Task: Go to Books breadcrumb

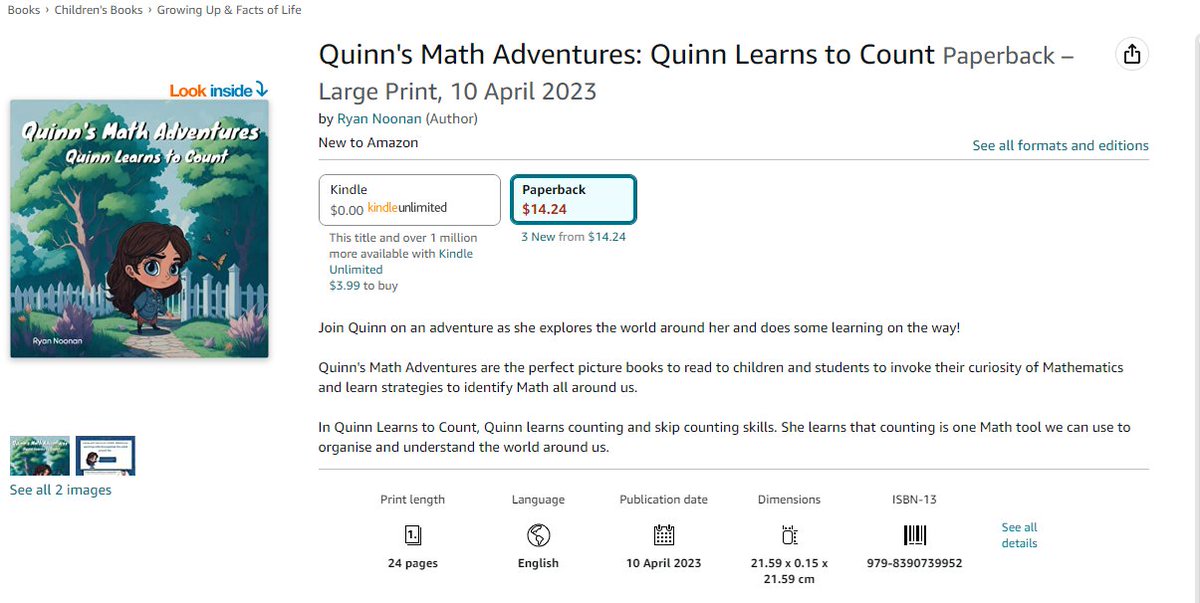Action: pyautogui.click(x=23, y=10)
